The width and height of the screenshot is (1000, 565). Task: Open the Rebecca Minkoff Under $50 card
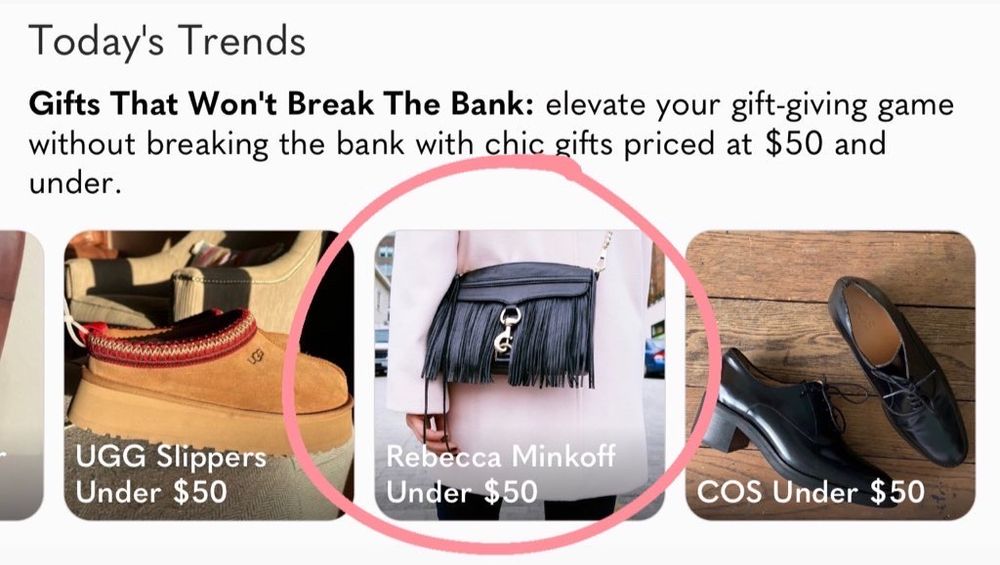coord(520,375)
